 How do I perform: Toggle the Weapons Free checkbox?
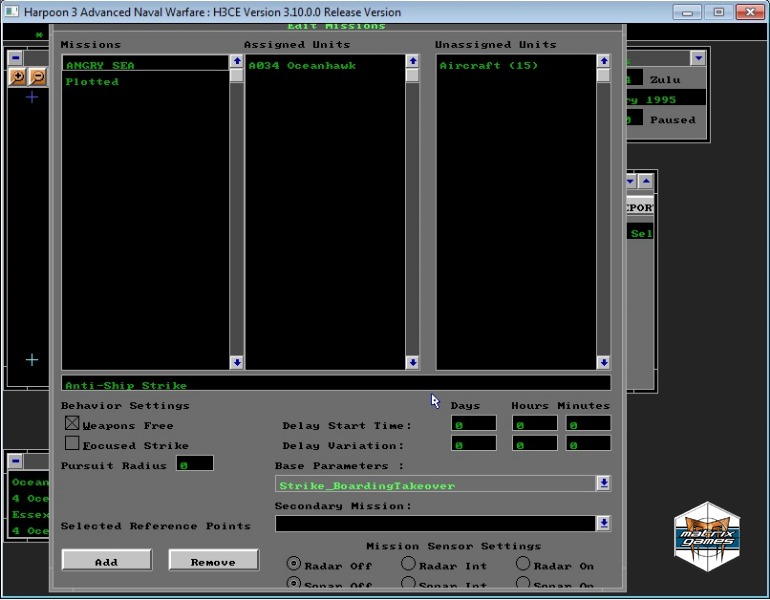(x=72, y=424)
